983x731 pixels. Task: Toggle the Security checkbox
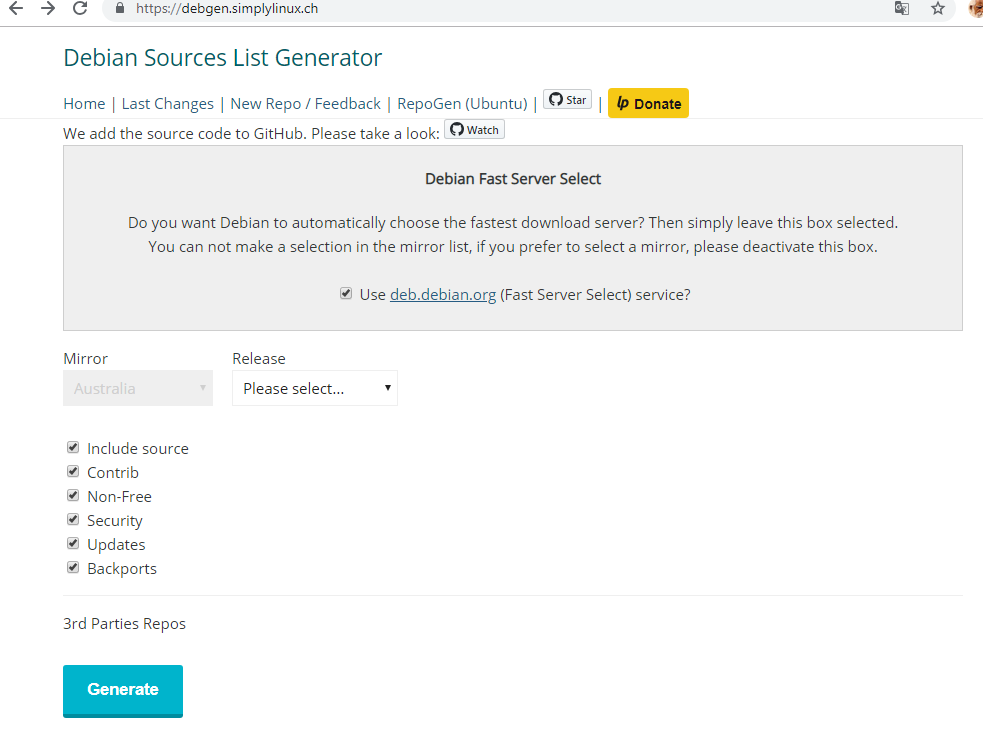[73, 519]
